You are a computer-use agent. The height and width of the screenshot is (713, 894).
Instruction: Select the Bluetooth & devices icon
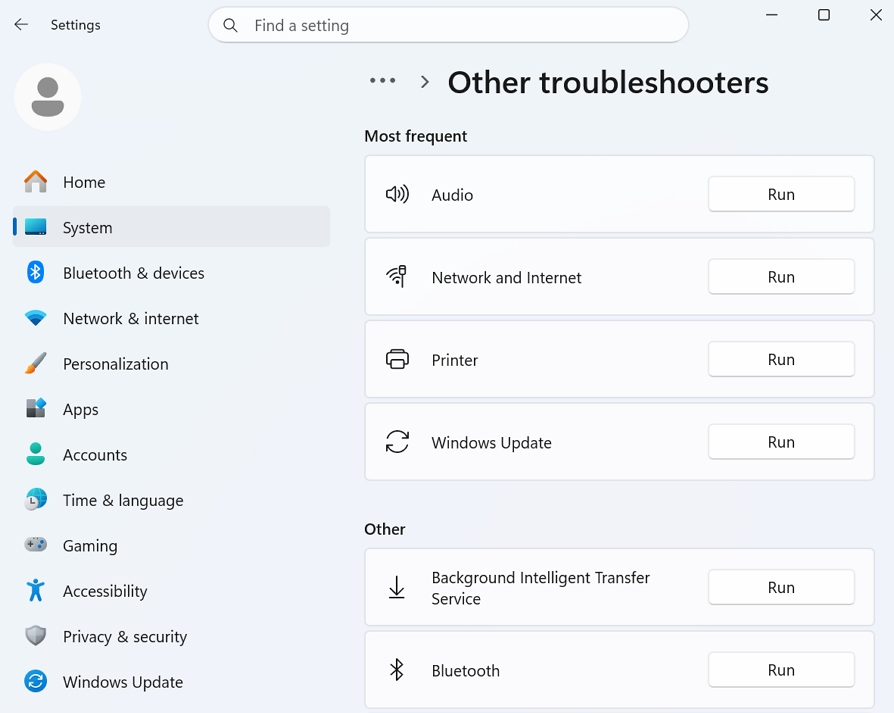36,273
